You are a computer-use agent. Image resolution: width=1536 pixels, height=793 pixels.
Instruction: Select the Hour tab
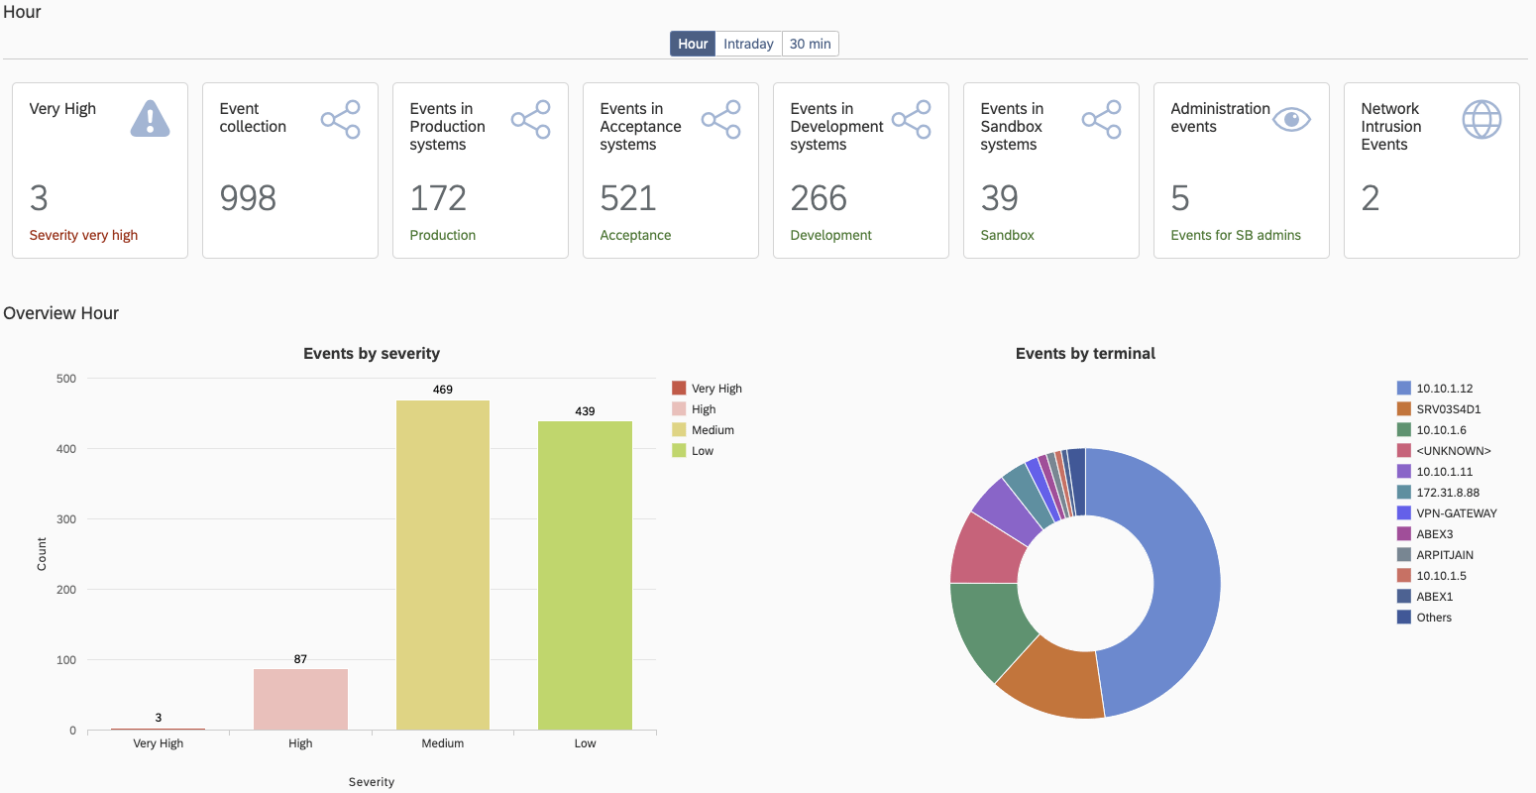(692, 43)
